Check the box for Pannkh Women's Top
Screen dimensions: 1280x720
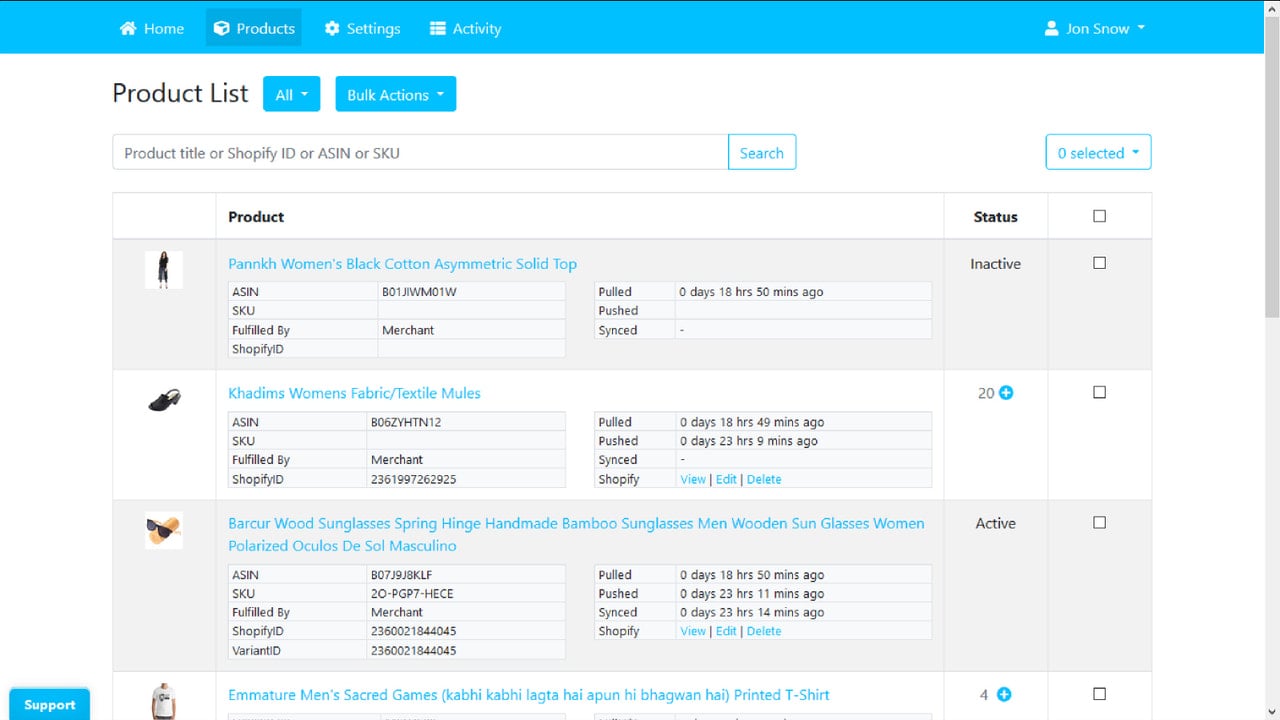1100,263
